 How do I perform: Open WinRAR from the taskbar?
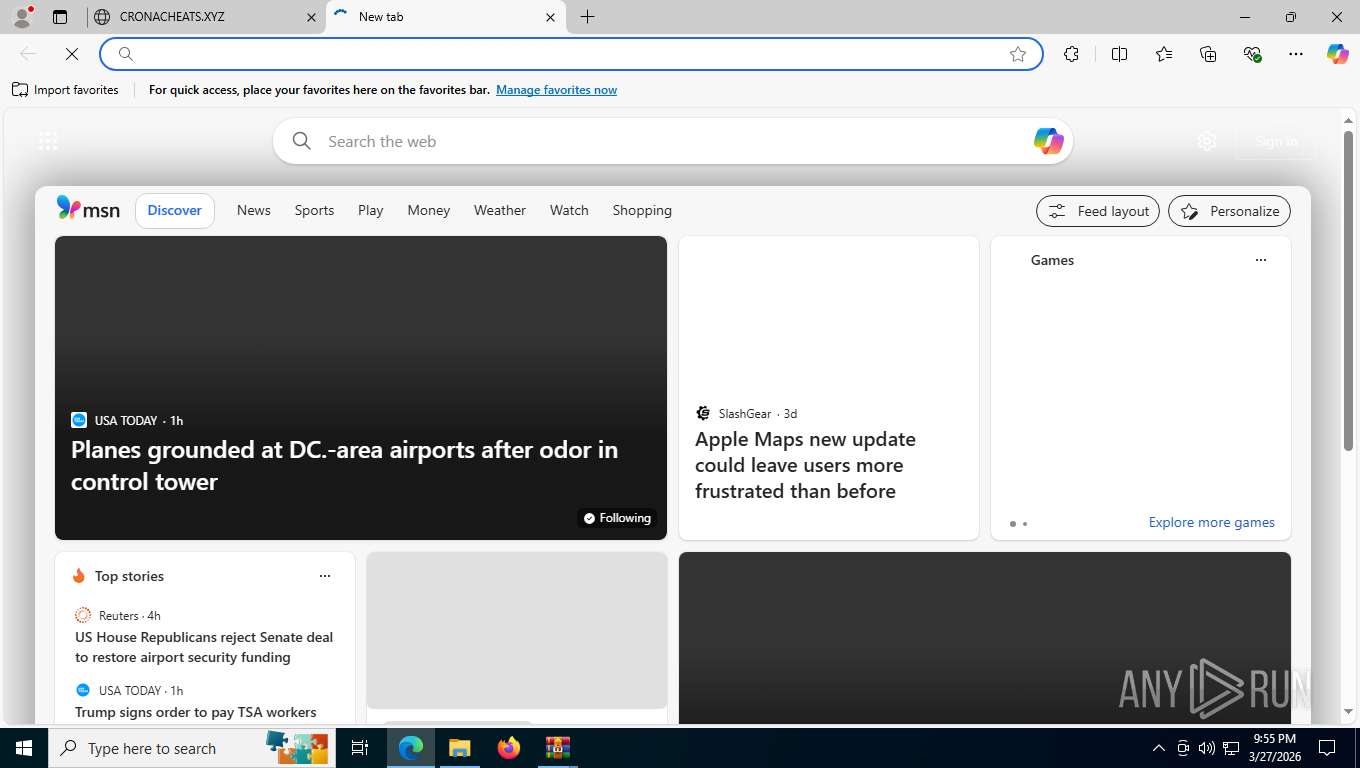click(x=558, y=748)
